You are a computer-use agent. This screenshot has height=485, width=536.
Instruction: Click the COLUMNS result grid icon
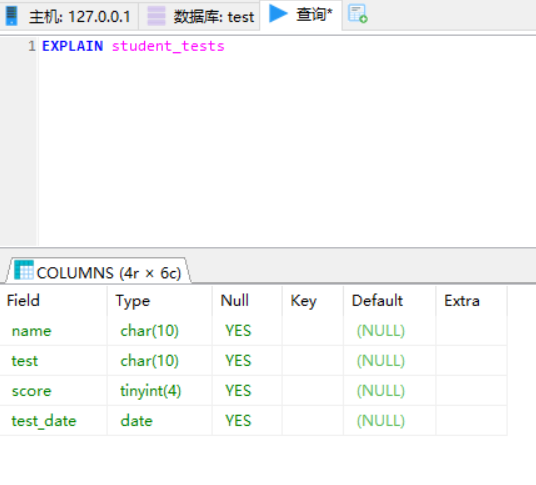click(24, 270)
